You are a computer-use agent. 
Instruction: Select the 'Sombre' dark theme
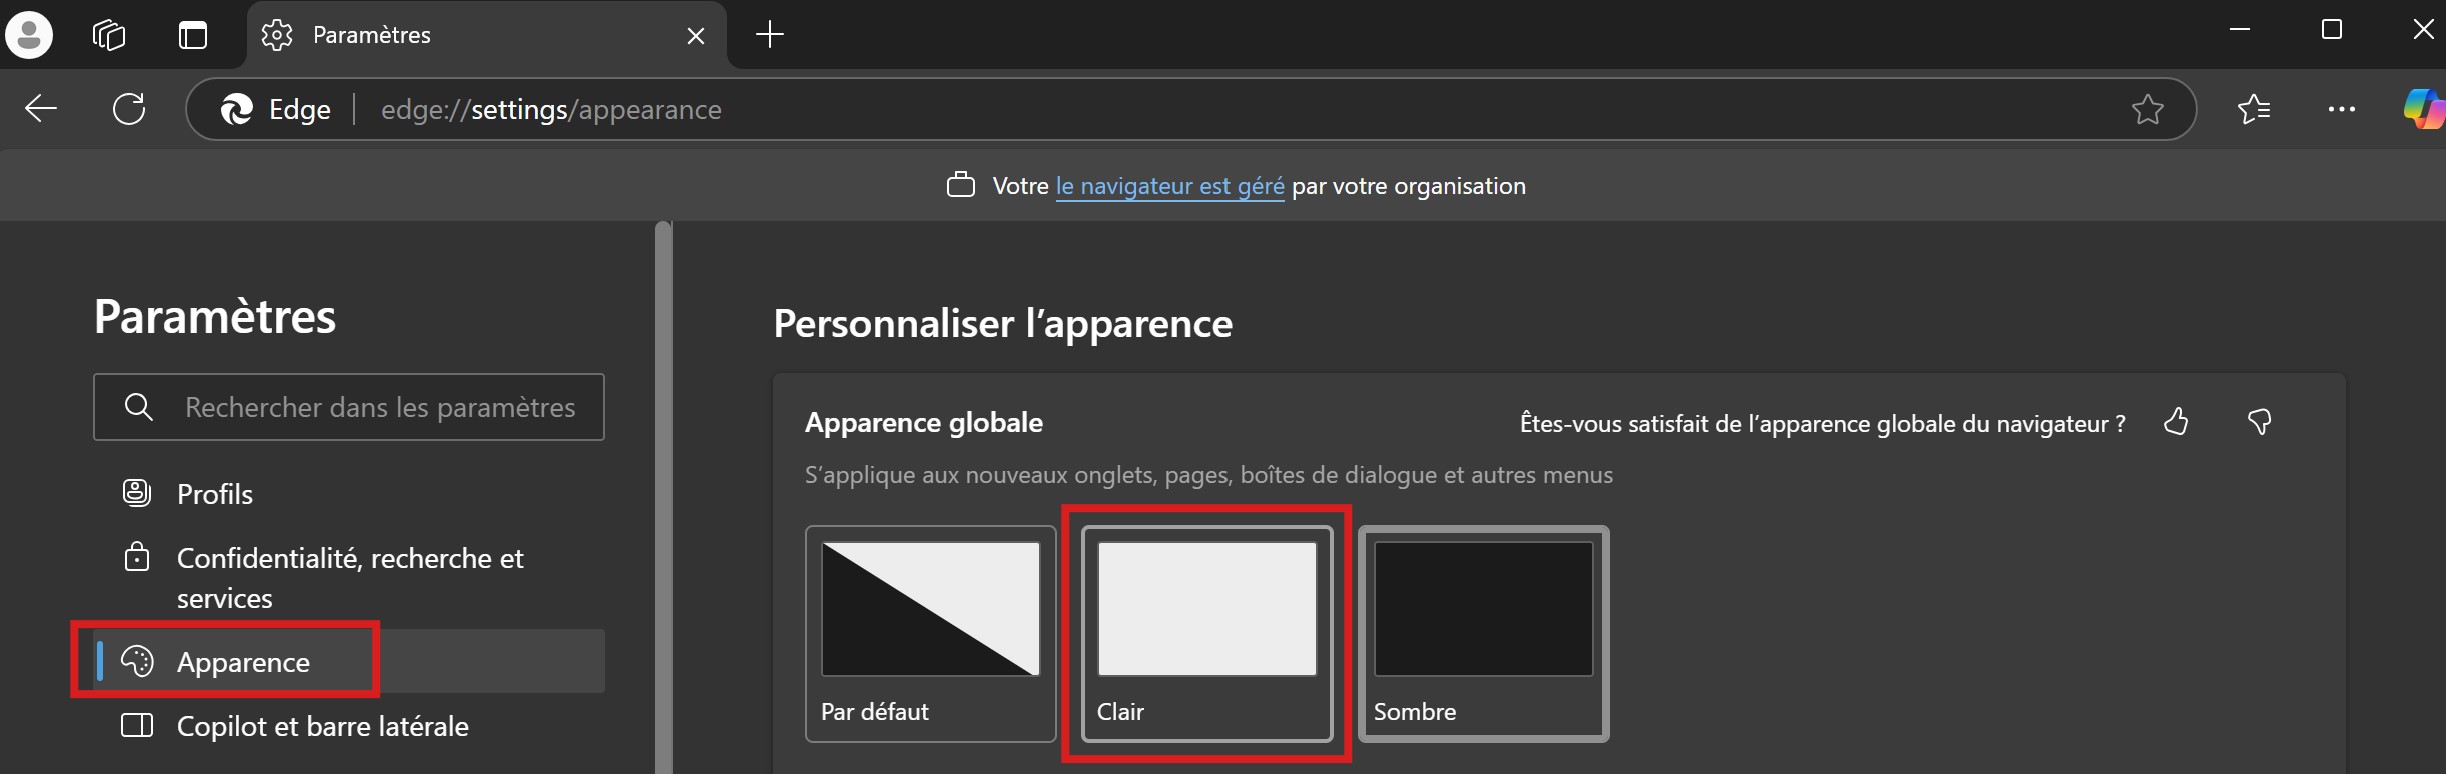click(1484, 634)
